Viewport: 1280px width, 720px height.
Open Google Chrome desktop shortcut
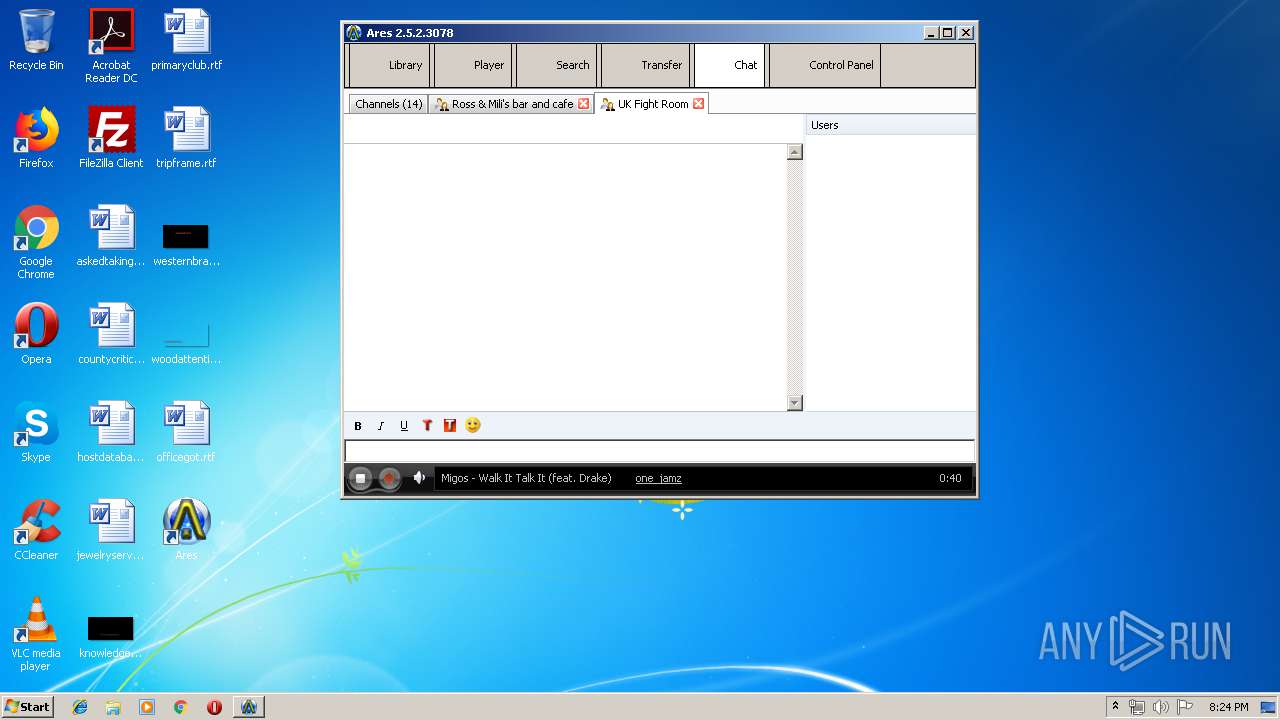tap(36, 242)
